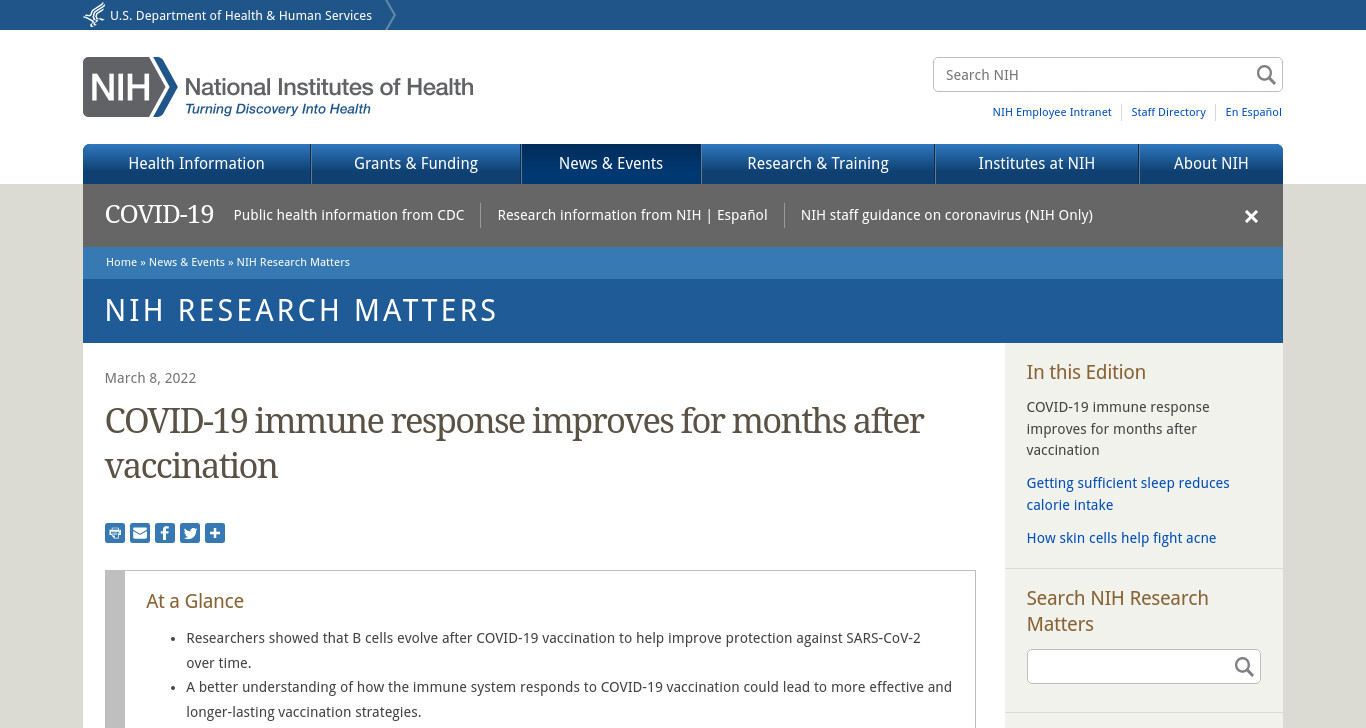This screenshot has width=1366, height=728.
Task: Open NIH staff guidance on coronavirus link
Action: click(947, 215)
